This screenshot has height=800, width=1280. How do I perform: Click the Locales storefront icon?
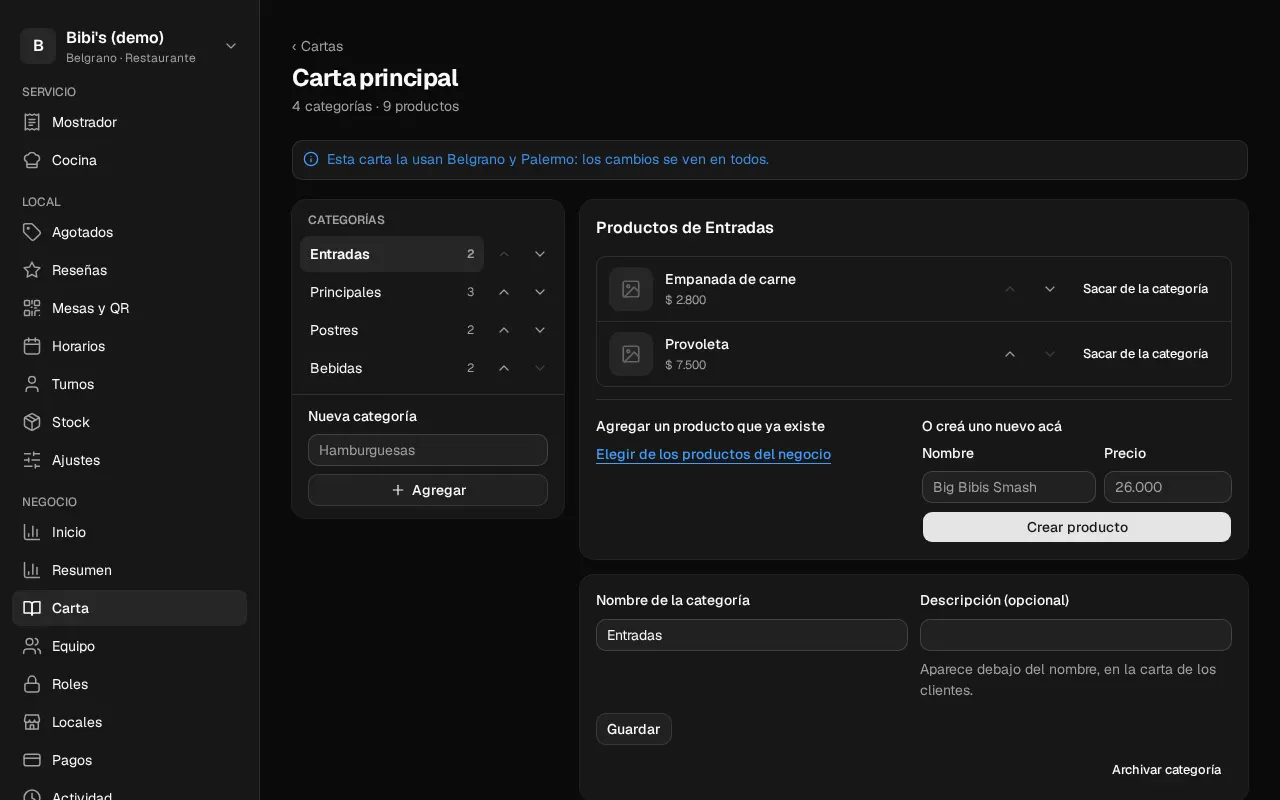coord(32,722)
